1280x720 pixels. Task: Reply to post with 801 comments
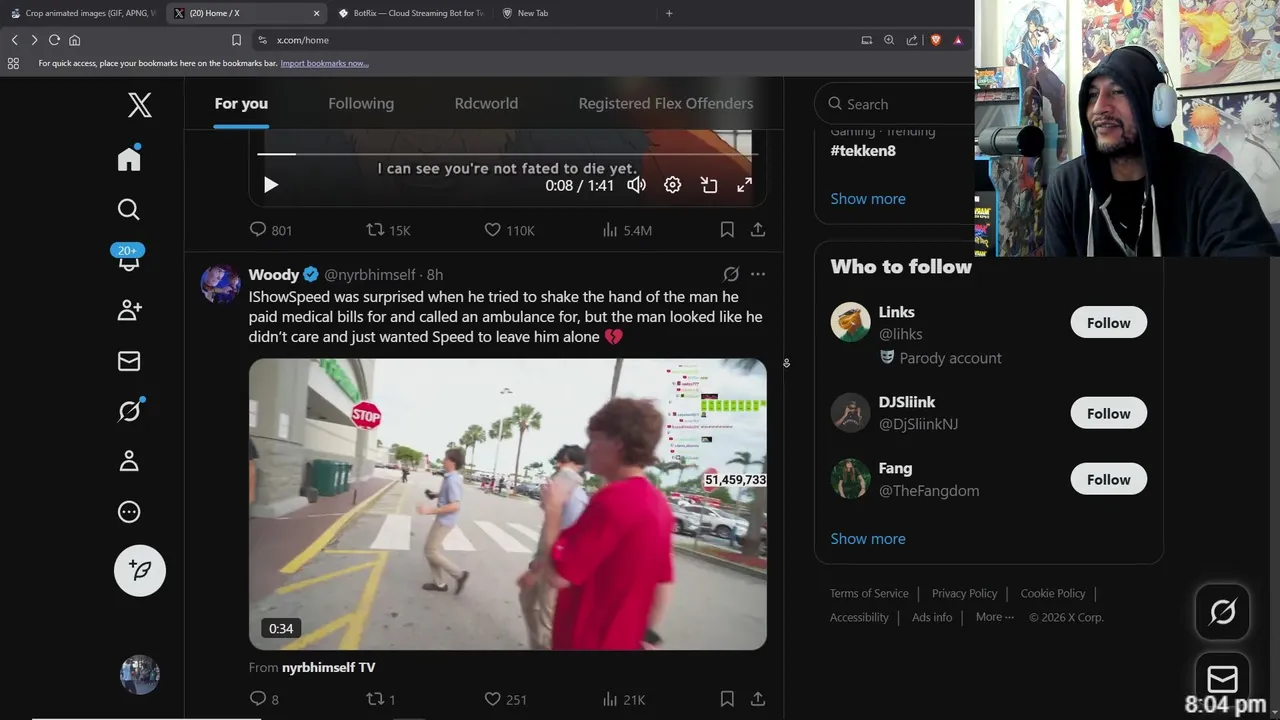tap(271, 230)
